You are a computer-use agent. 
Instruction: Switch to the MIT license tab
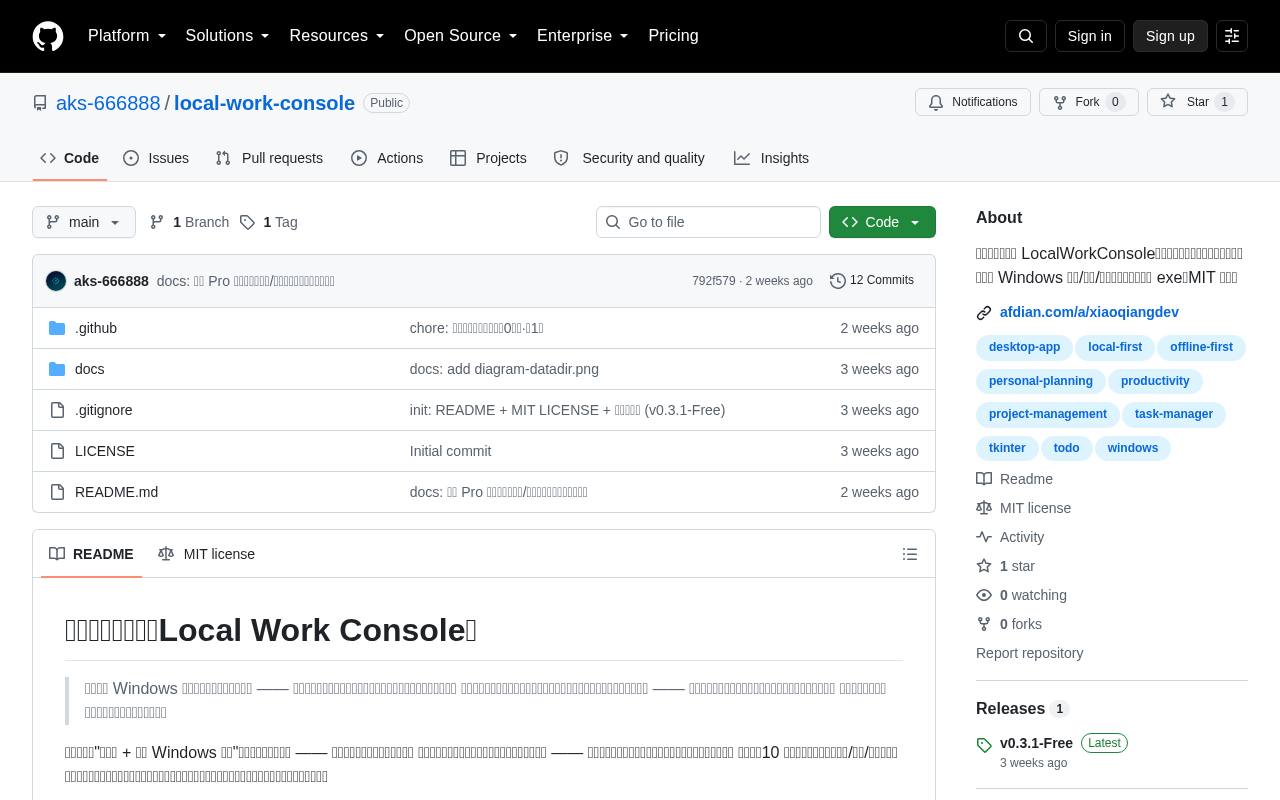207,554
